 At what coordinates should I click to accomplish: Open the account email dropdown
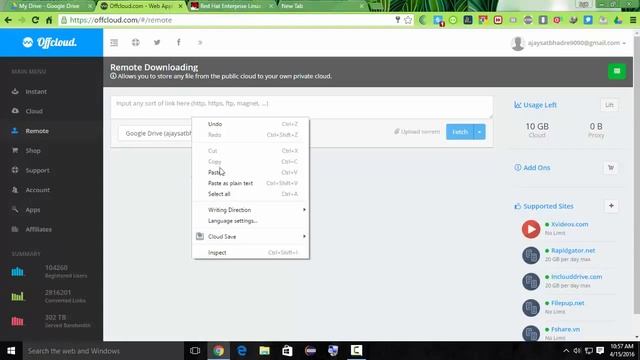coord(569,43)
